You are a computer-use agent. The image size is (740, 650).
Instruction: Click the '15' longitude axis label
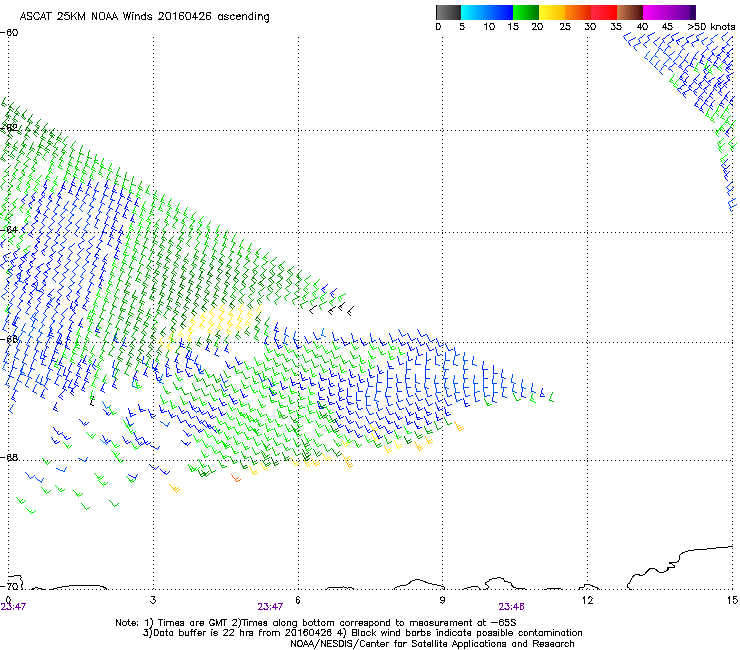pyautogui.click(x=732, y=600)
